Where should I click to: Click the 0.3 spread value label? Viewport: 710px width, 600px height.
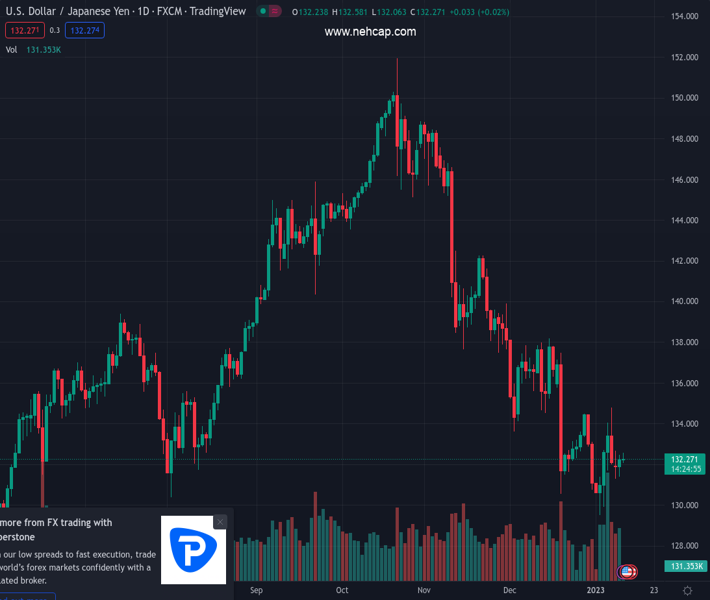pyautogui.click(x=55, y=31)
